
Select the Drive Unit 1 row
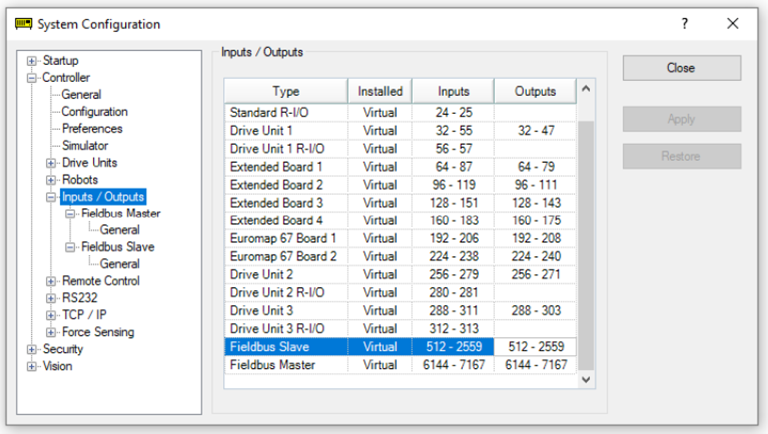[400, 131]
